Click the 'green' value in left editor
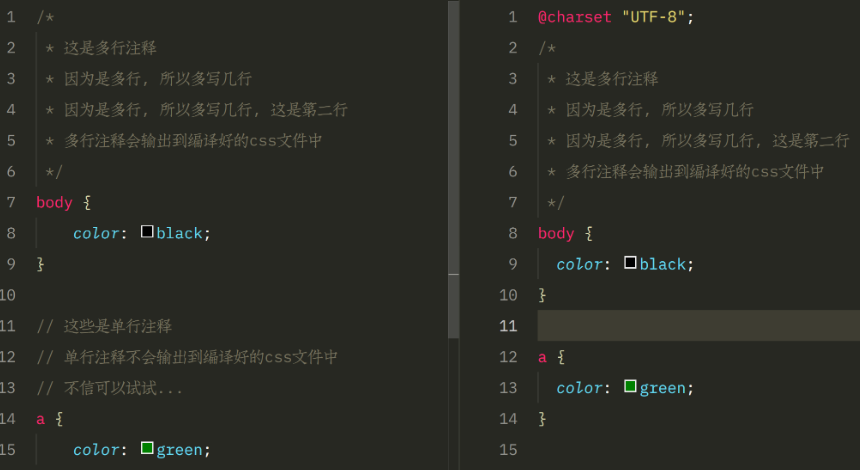860x470 pixels. pyautogui.click(x=179, y=450)
